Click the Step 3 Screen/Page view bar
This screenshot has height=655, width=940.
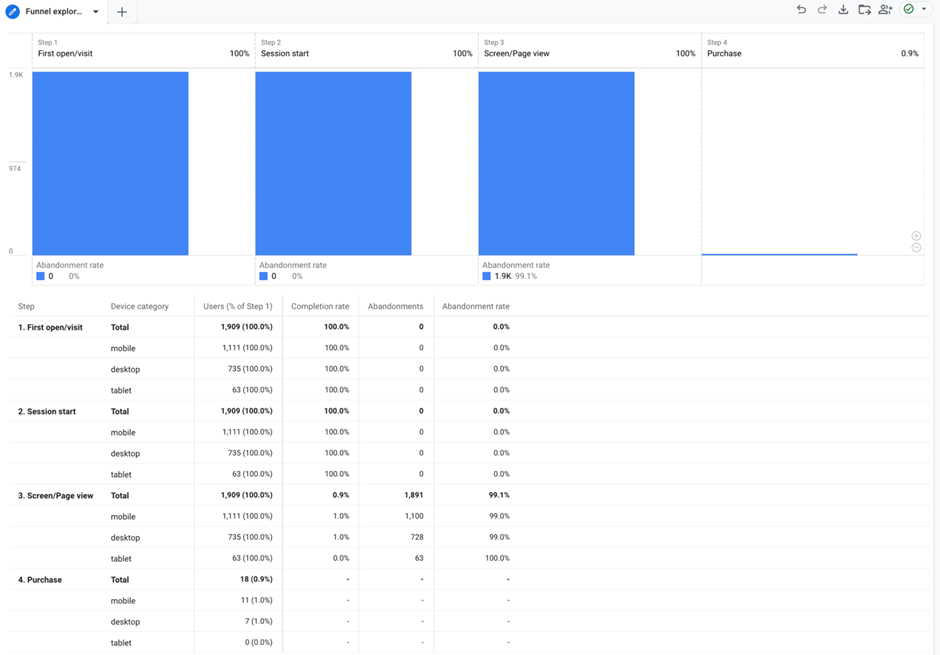(556, 163)
